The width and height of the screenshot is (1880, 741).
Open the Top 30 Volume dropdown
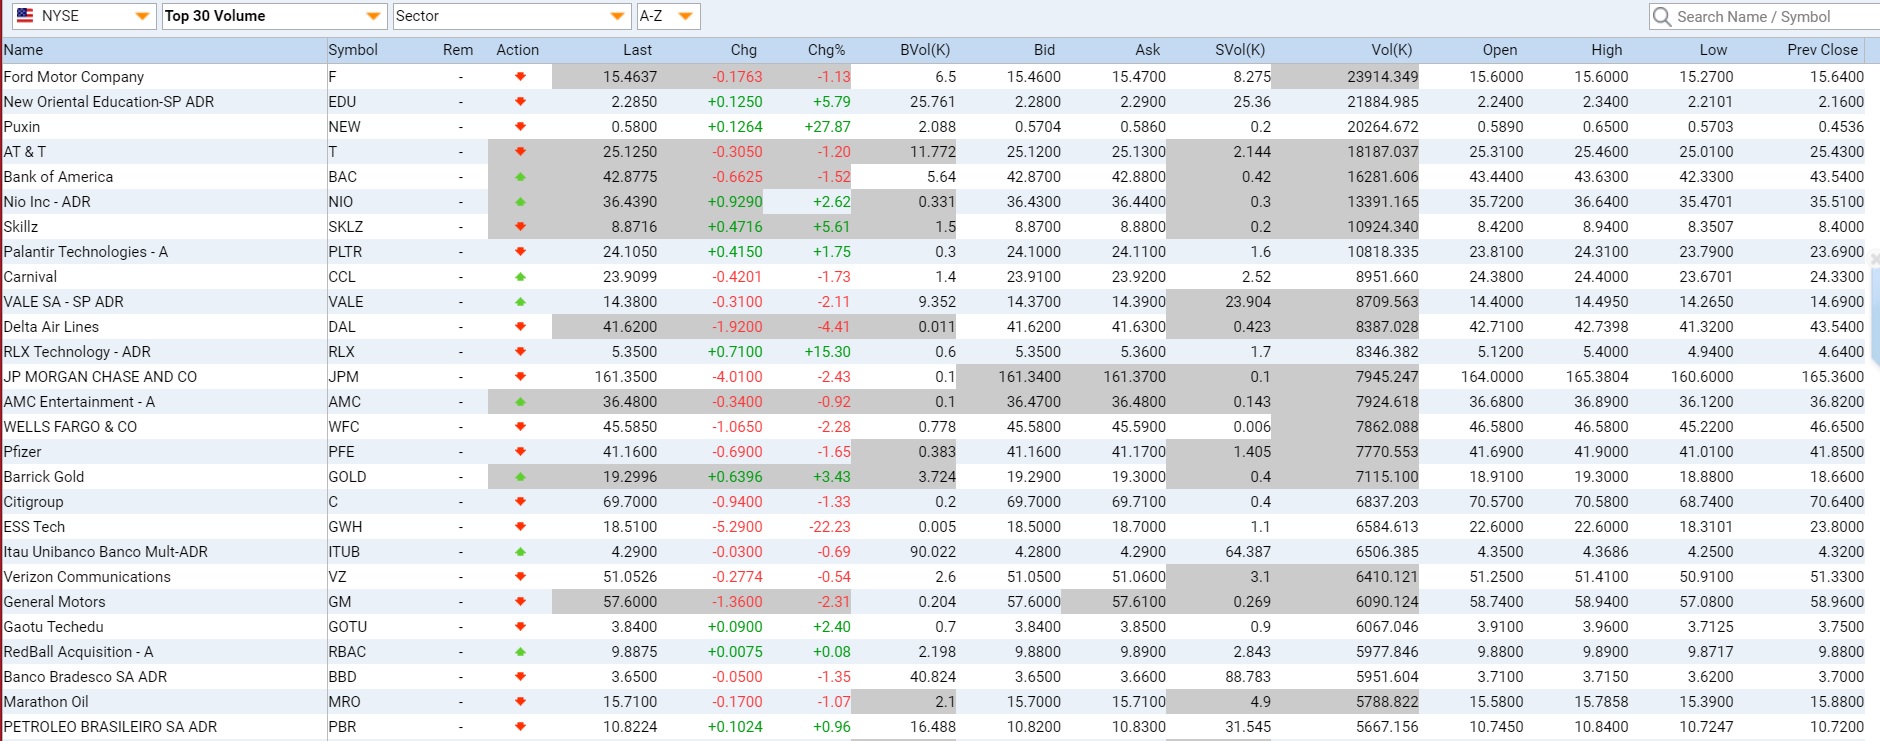(273, 16)
